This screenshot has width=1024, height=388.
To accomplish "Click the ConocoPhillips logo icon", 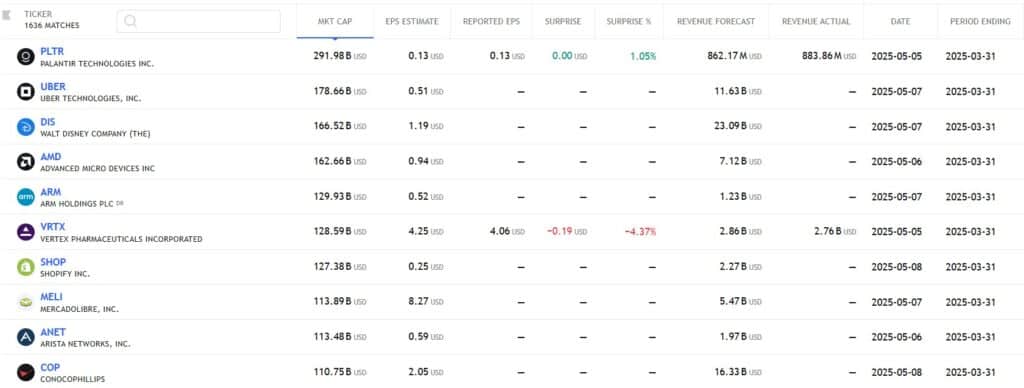I will (25, 372).
